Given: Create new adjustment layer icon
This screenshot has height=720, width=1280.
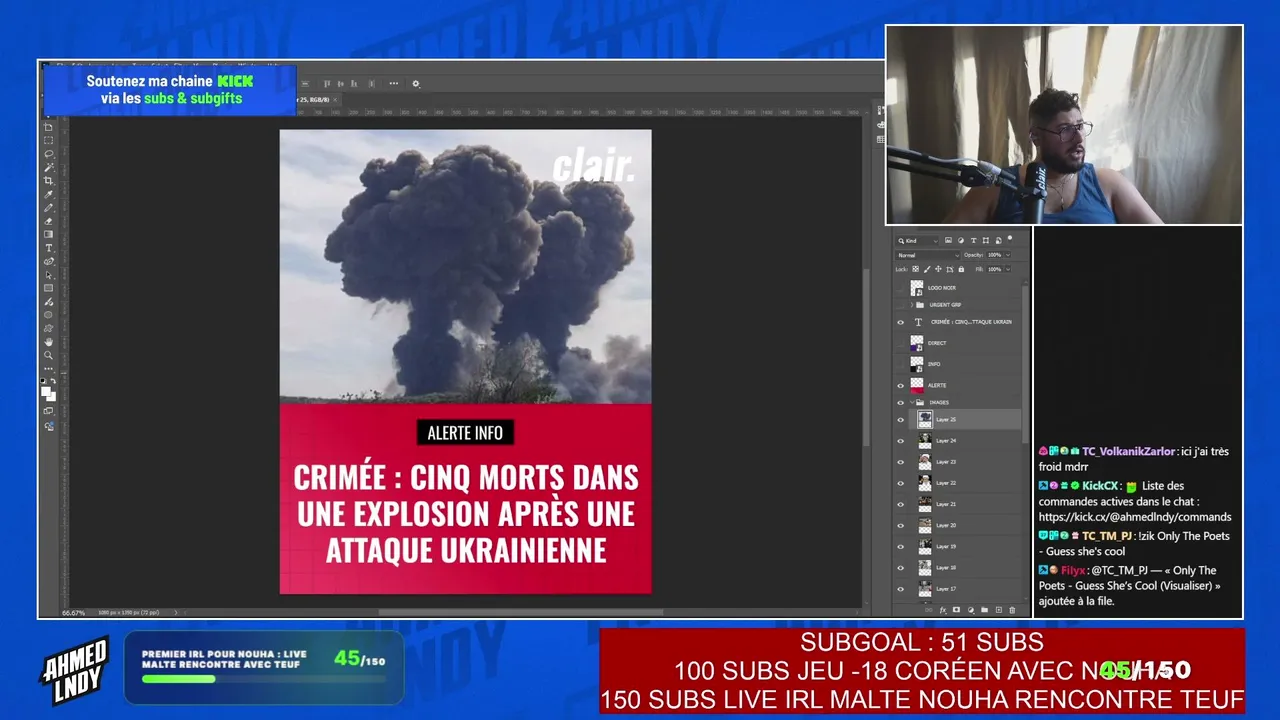Looking at the screenshot, I should pos(970,610).
